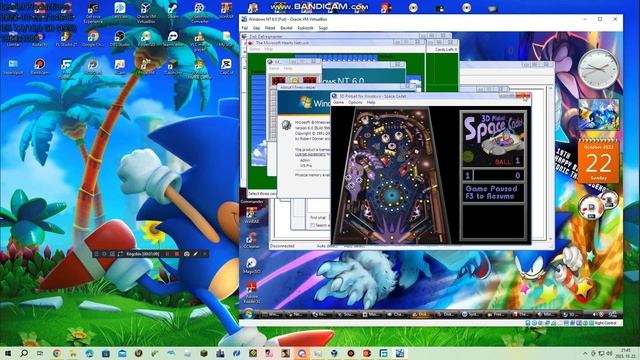Open Google Chrome desktop shortcut
Image resolution: width=640 pixels, height=360 pixels.
pyautogui.click(x=93, y=39)
